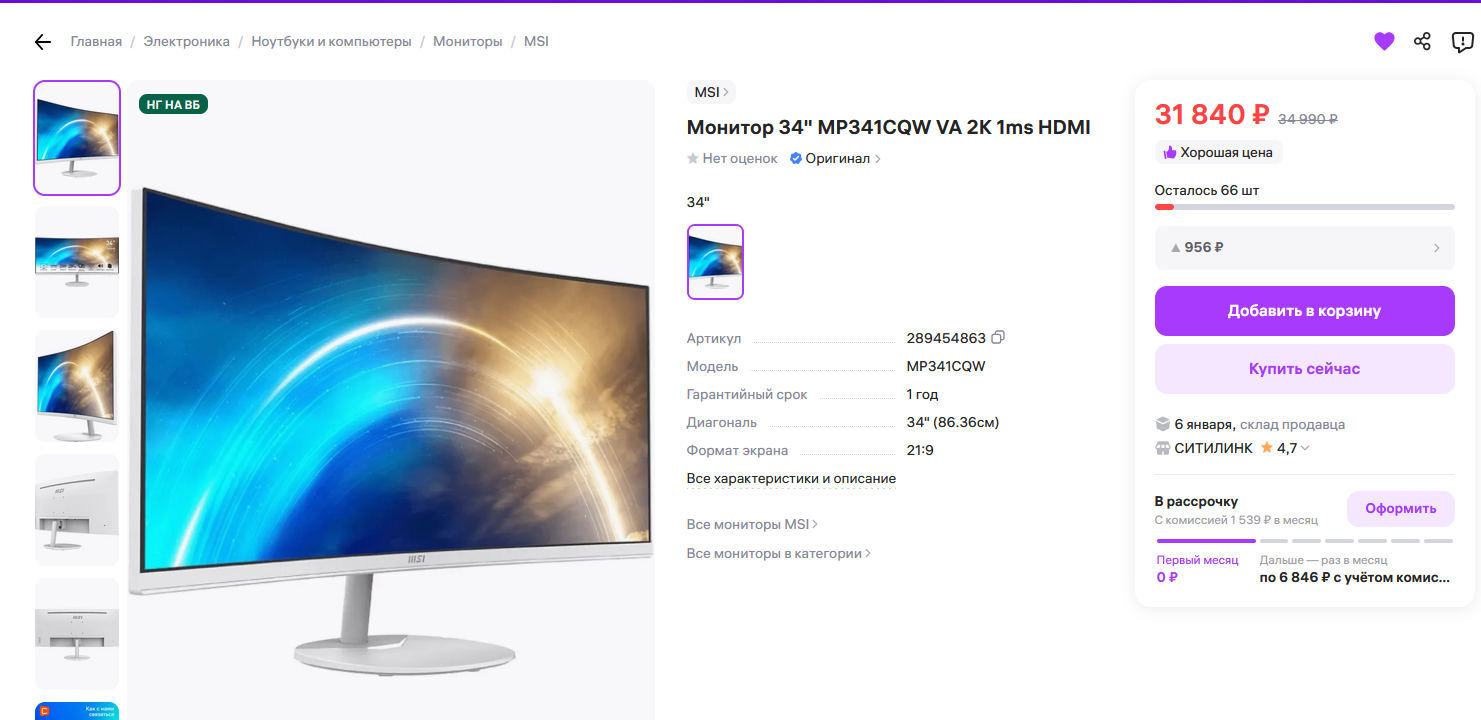The height and width of the screenshot is (720, 1481).
Task: Click the СИТИЛИНК store icon
Action: [x=1162, y=448]
